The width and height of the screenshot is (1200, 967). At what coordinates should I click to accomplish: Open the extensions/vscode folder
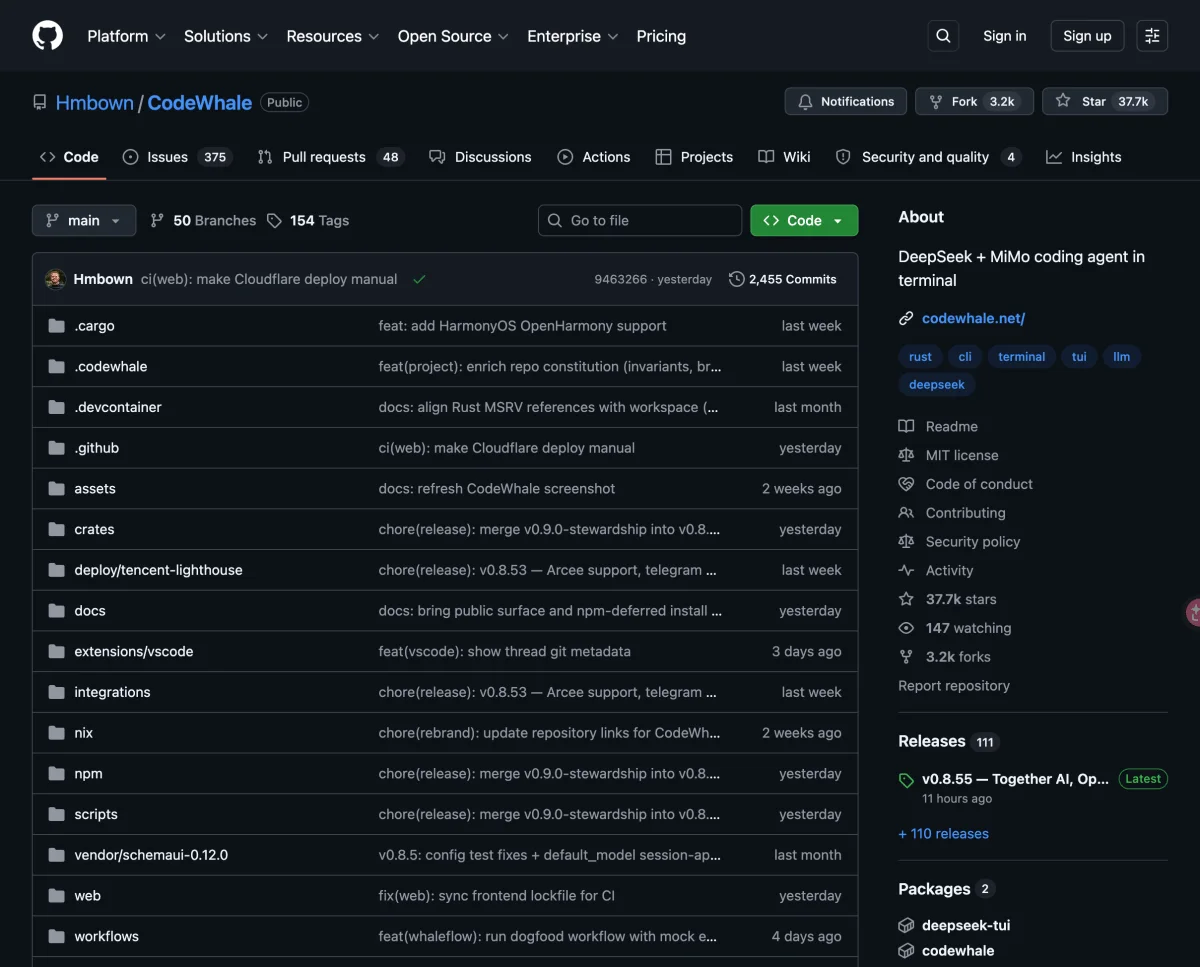click(134, 651)
